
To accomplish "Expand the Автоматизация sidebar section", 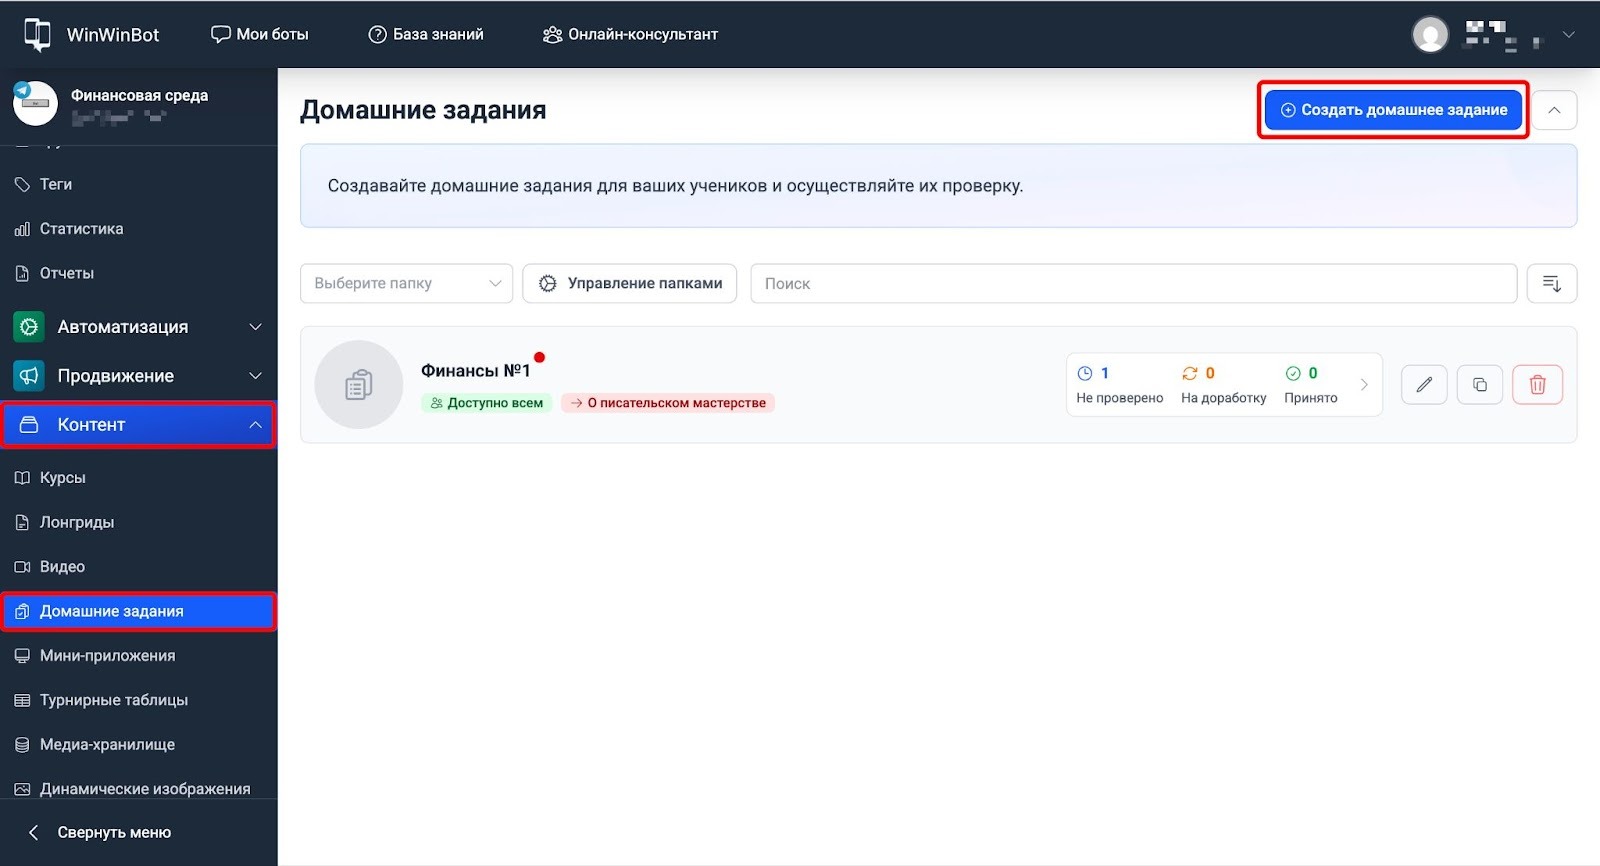I will 138,327.
